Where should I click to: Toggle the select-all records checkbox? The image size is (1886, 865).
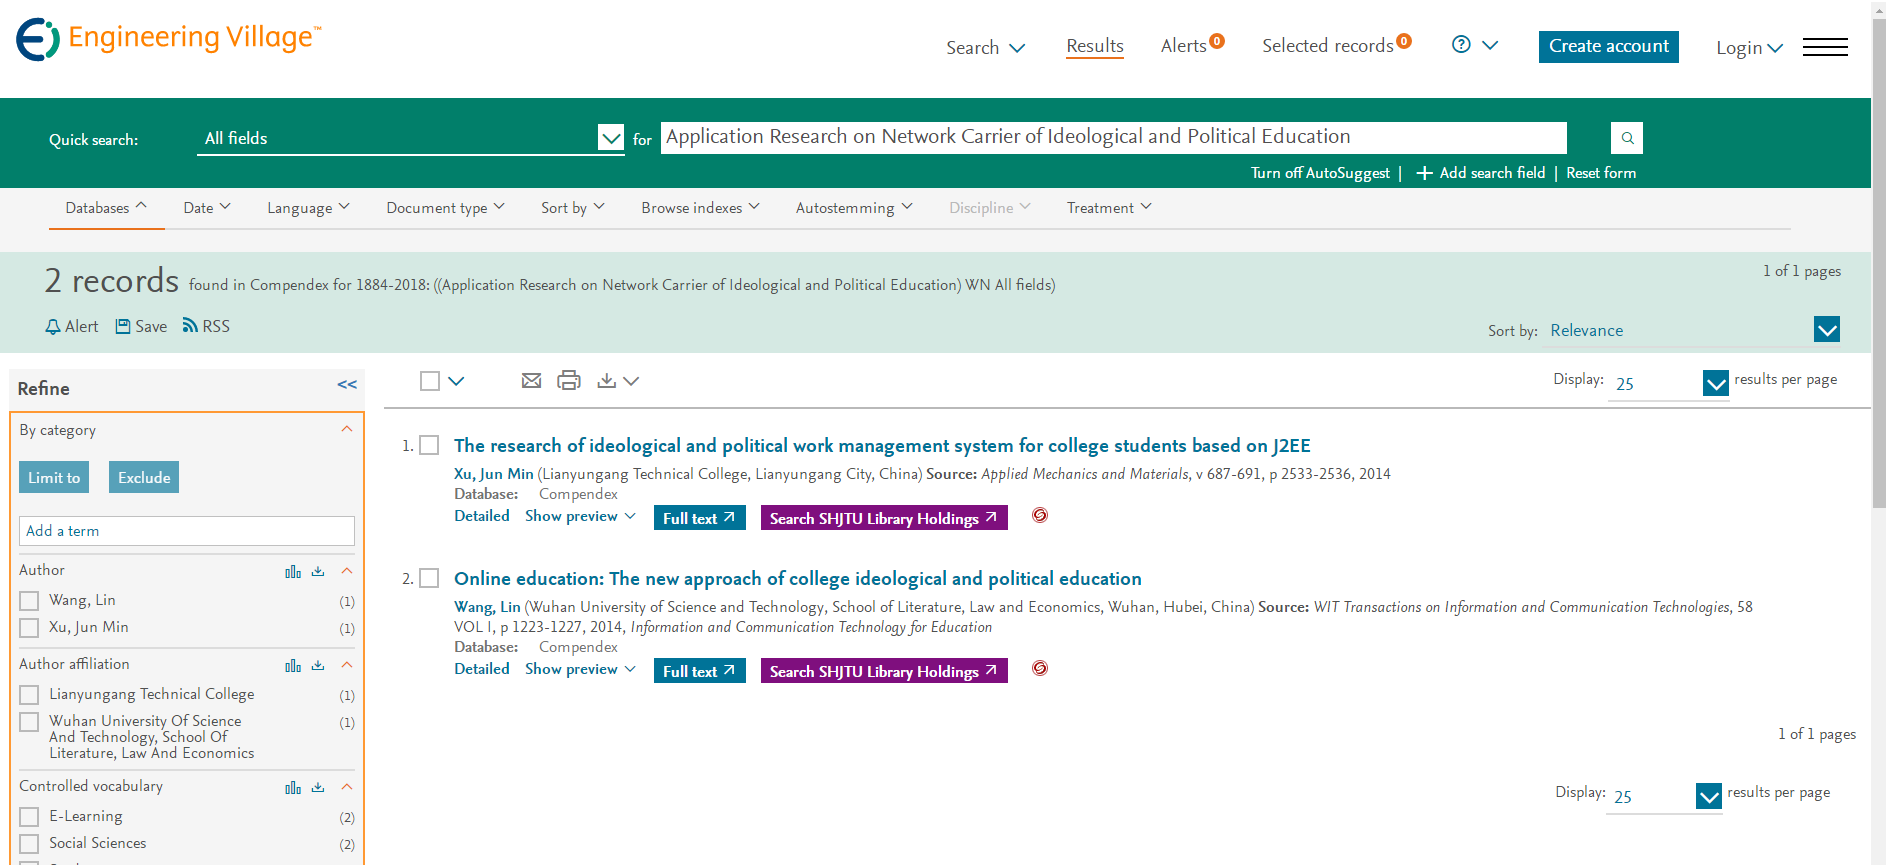430,381
